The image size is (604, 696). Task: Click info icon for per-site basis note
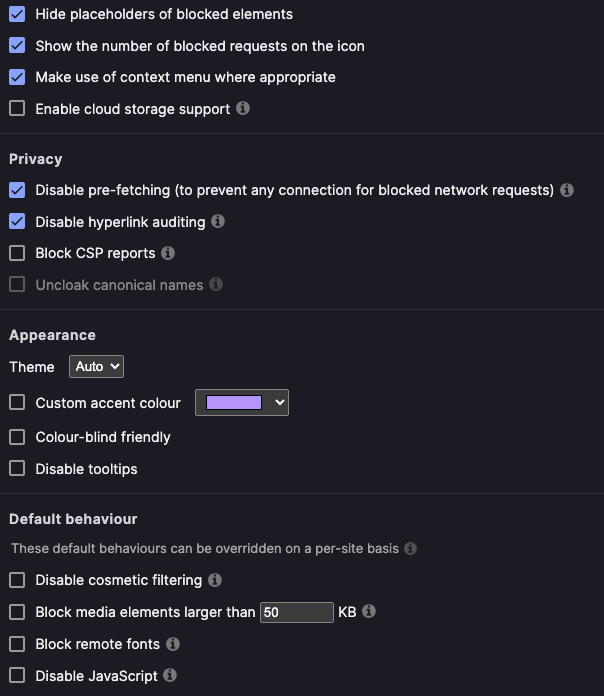pyautogui.click(x=410, y=548)
